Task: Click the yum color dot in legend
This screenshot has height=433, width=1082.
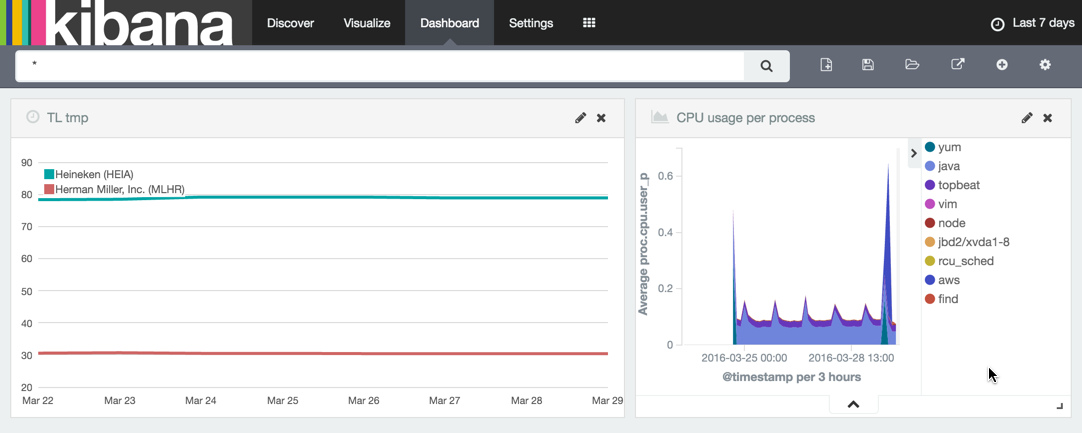Action: [x=930, y=147]
